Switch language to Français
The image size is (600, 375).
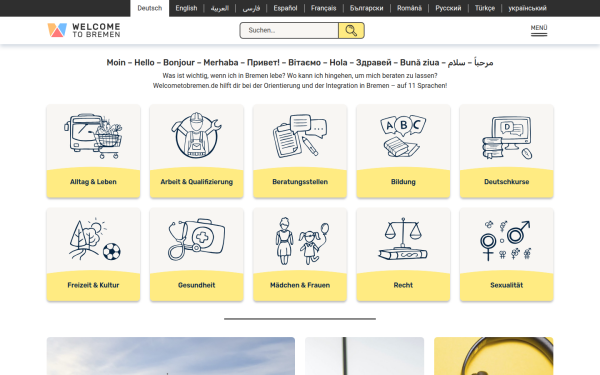323,8
